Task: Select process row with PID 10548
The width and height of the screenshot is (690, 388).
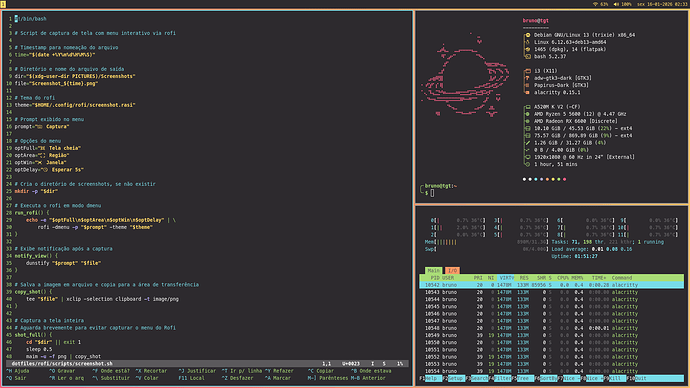Action: coord(551,328)
